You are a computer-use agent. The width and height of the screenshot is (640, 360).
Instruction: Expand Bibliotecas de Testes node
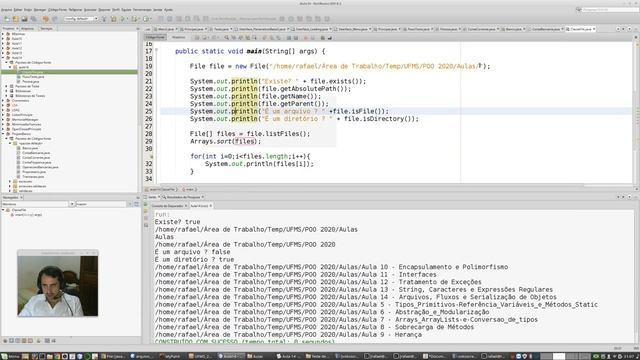pos(7,96)
